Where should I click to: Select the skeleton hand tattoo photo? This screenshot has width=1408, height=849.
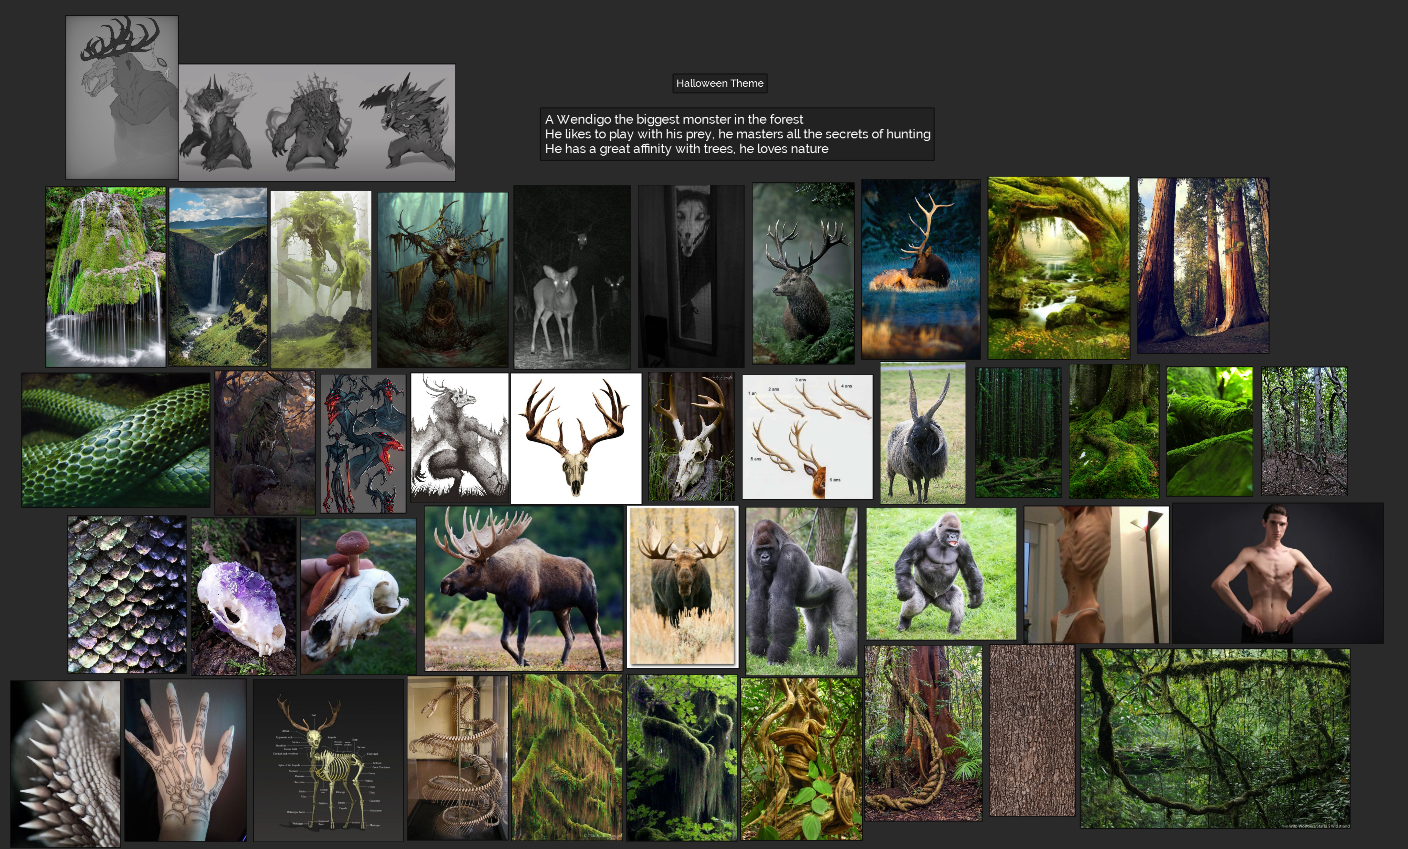185,761
